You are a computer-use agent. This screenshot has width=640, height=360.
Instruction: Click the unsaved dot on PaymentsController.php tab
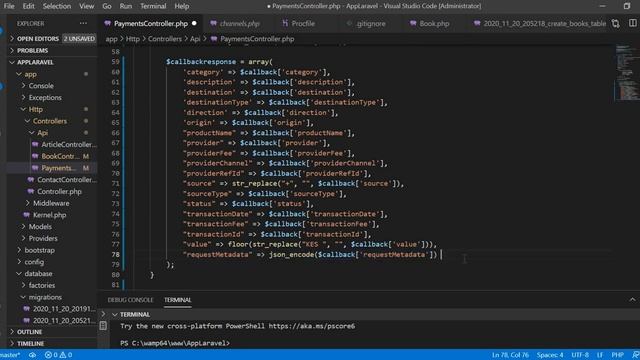194,23
